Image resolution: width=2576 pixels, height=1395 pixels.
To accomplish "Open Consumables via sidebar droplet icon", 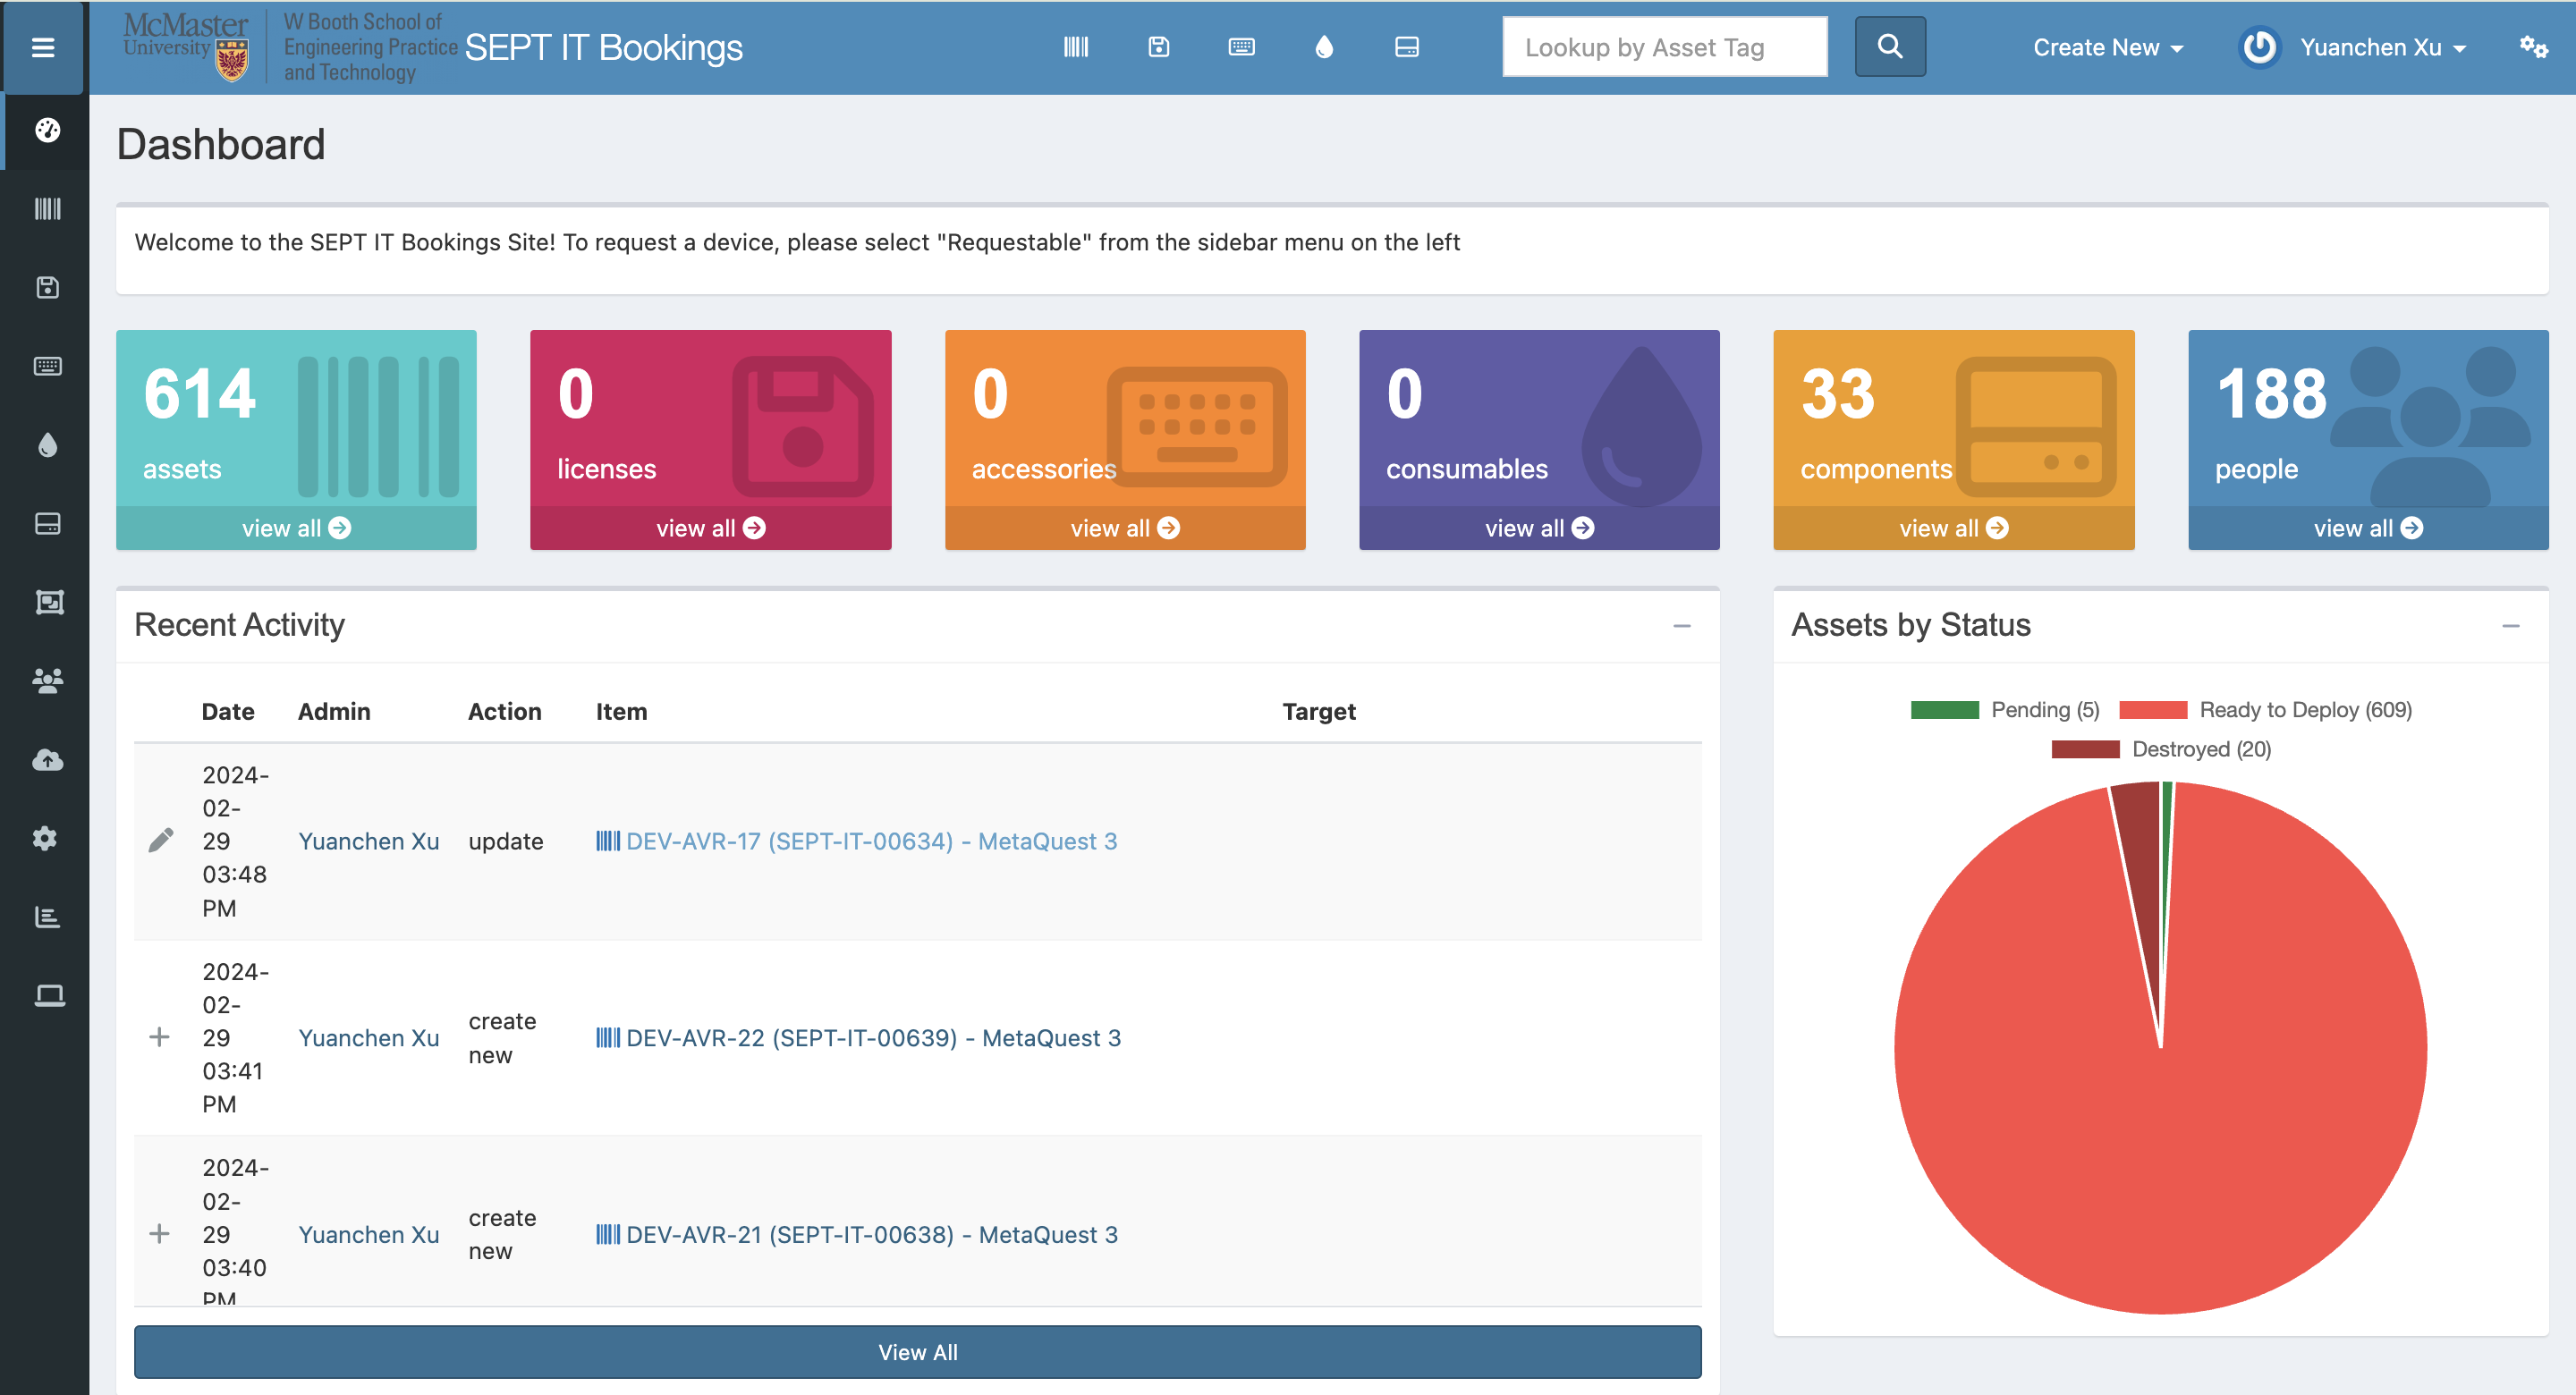I will pos(47,445).
